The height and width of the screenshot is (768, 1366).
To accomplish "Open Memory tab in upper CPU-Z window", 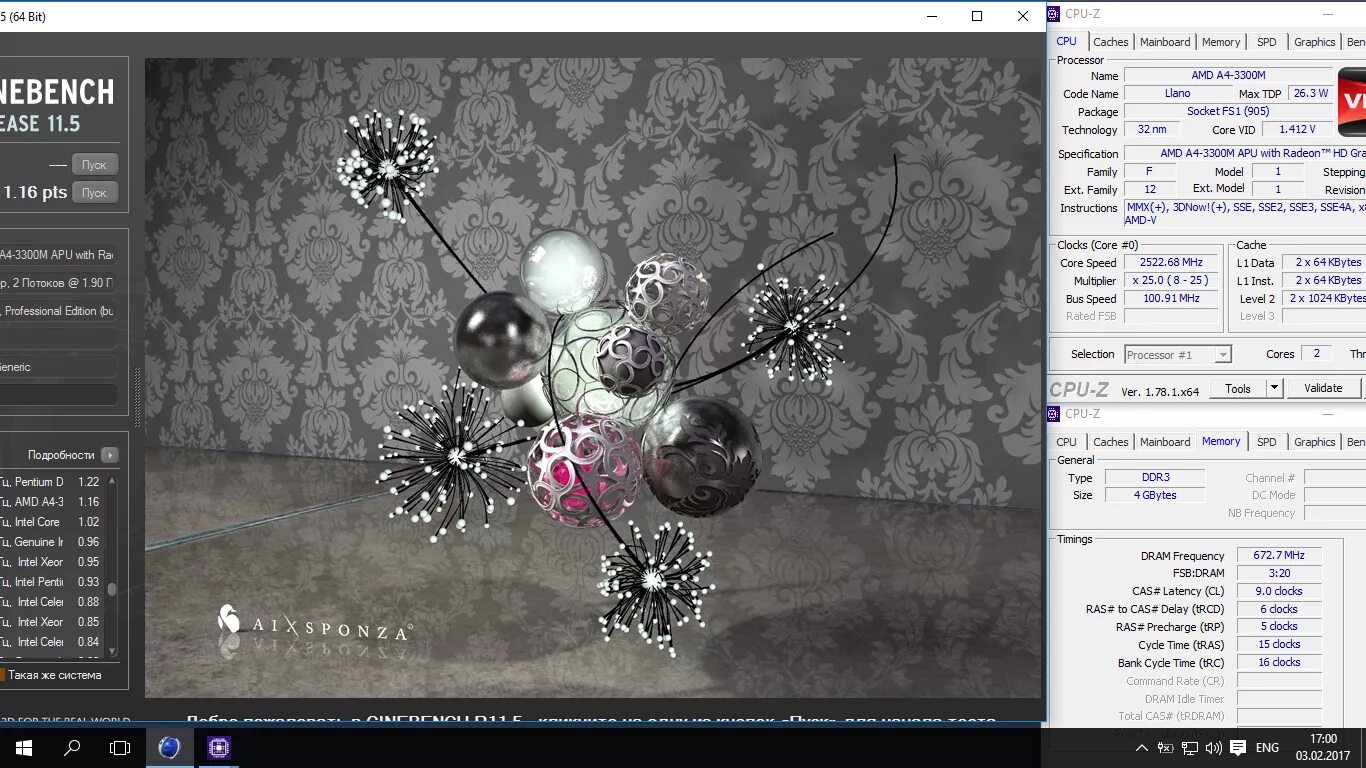I will (1221, 42).
